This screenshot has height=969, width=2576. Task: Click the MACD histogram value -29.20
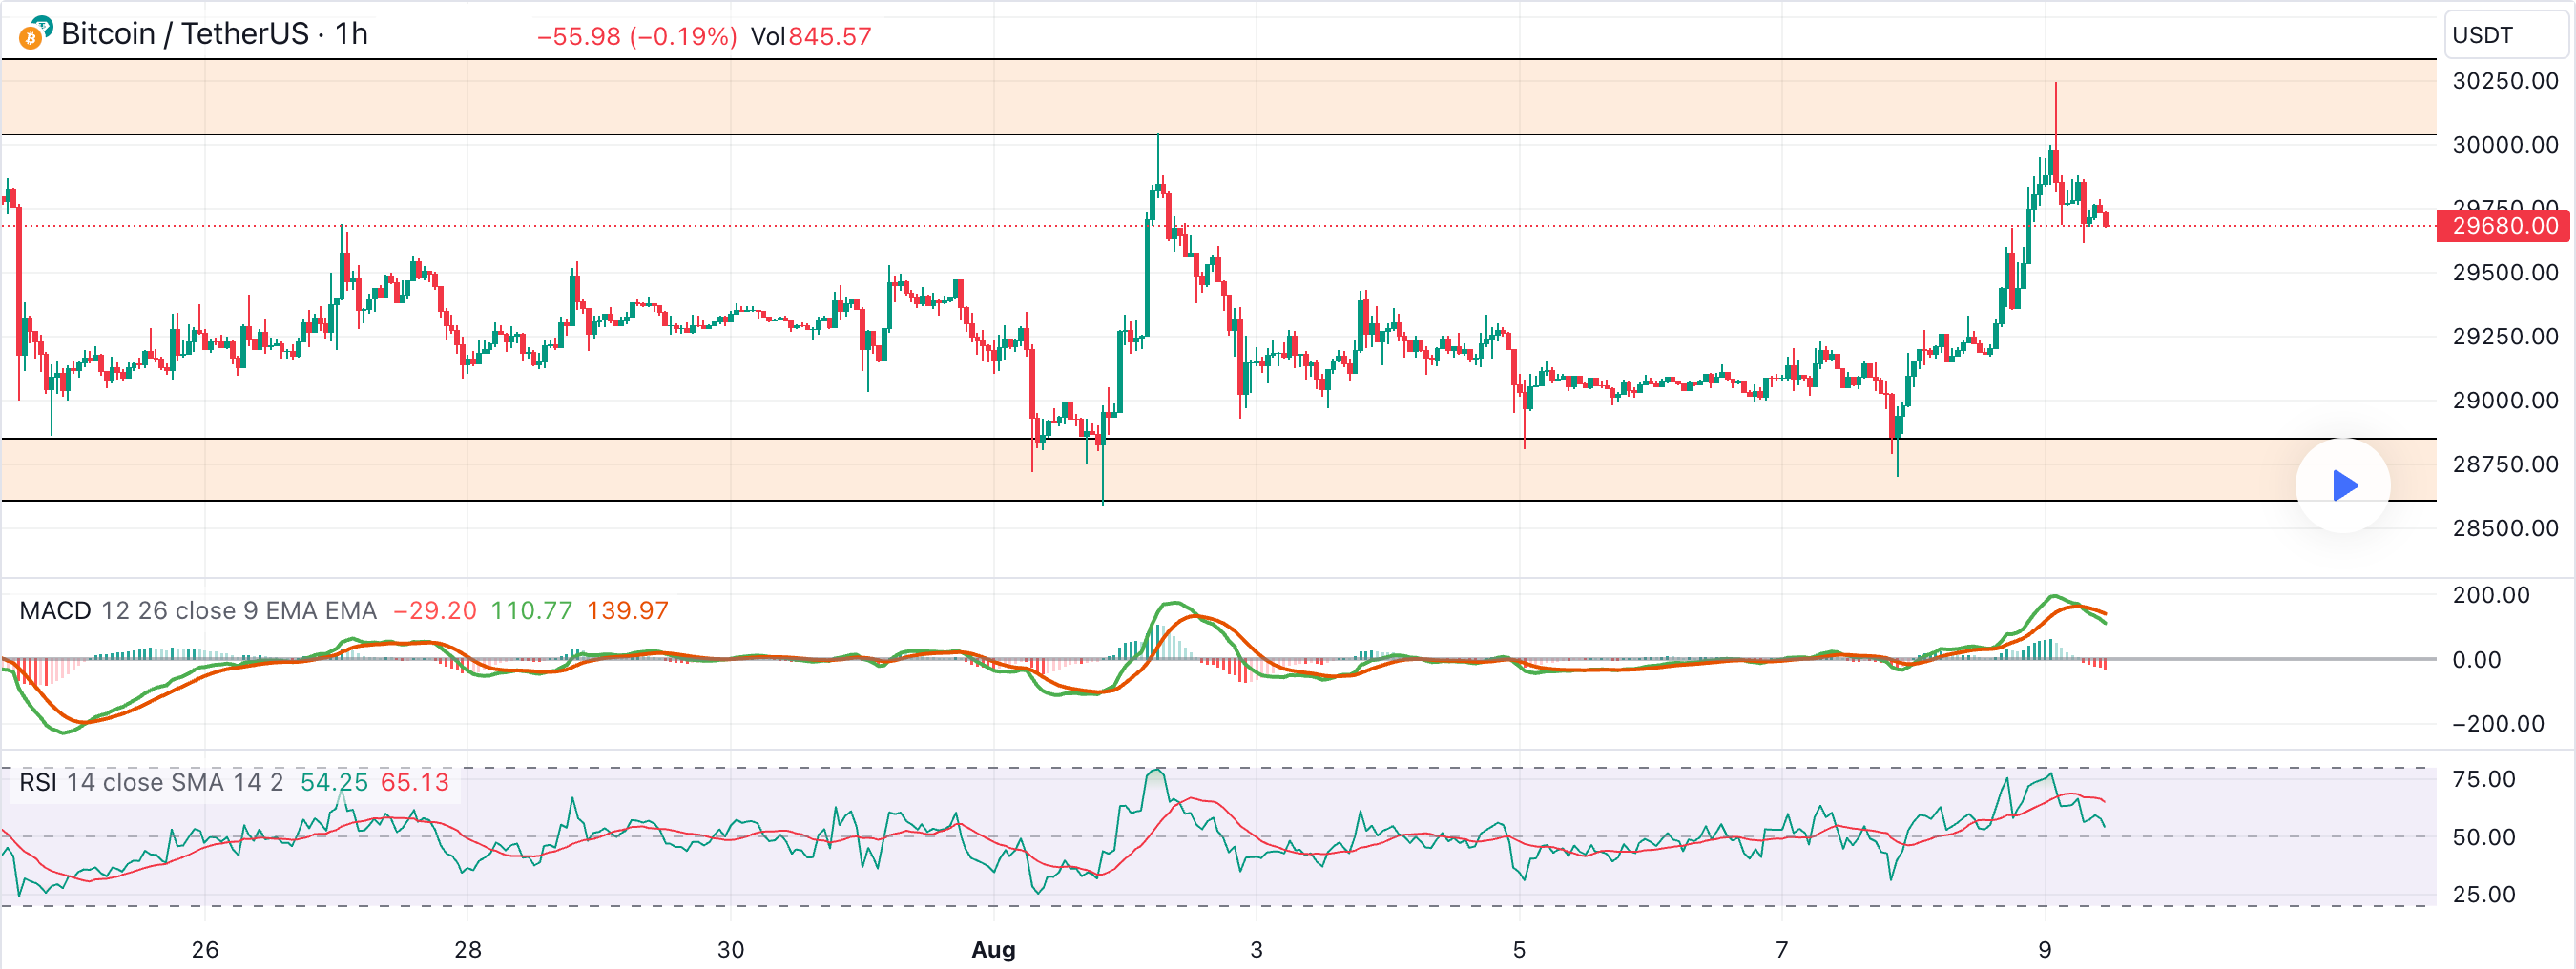[435, 610]
